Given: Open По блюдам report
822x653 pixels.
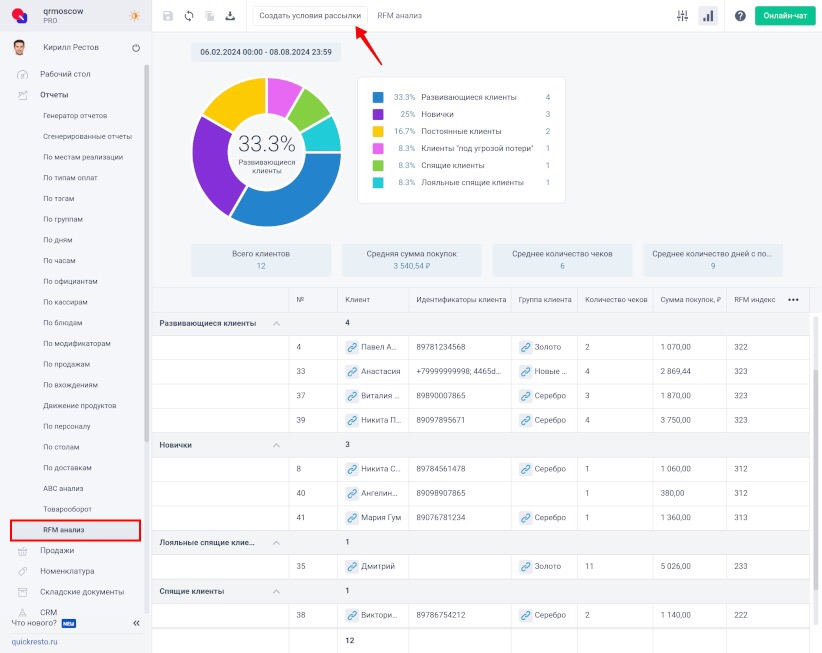Looking at the screenshot, I should 62,323.
